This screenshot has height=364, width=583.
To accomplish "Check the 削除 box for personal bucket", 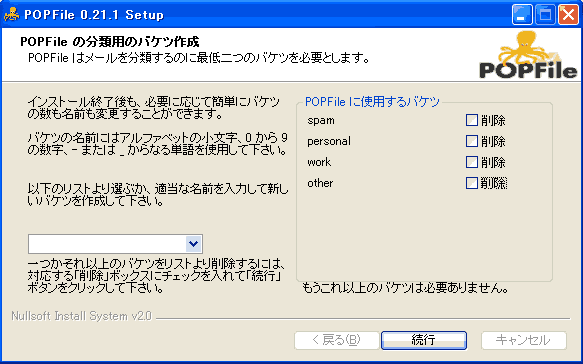I will pos(472,141).
